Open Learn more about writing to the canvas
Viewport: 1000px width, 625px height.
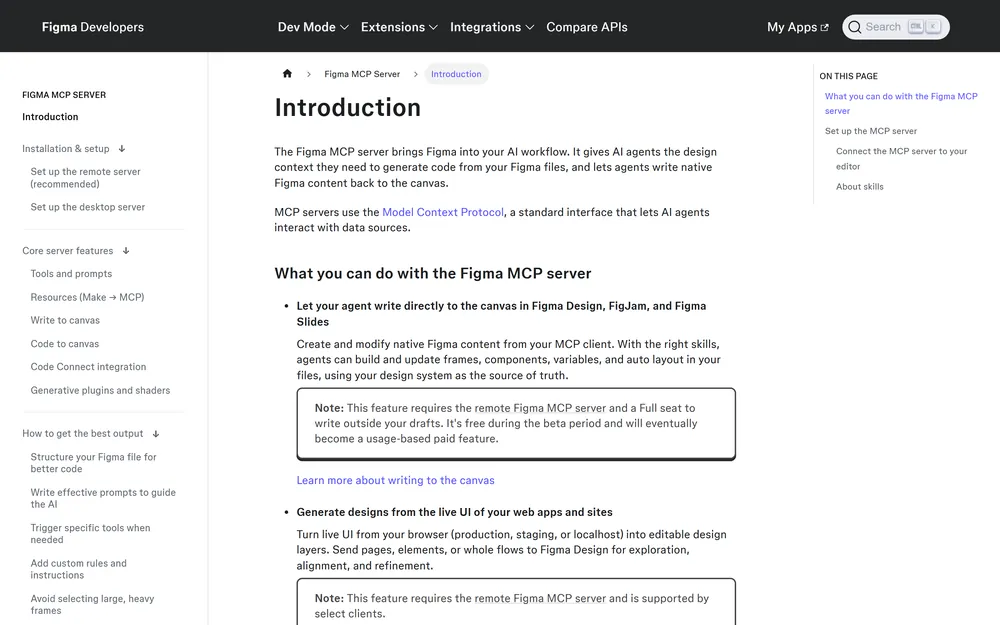point(395,480)
